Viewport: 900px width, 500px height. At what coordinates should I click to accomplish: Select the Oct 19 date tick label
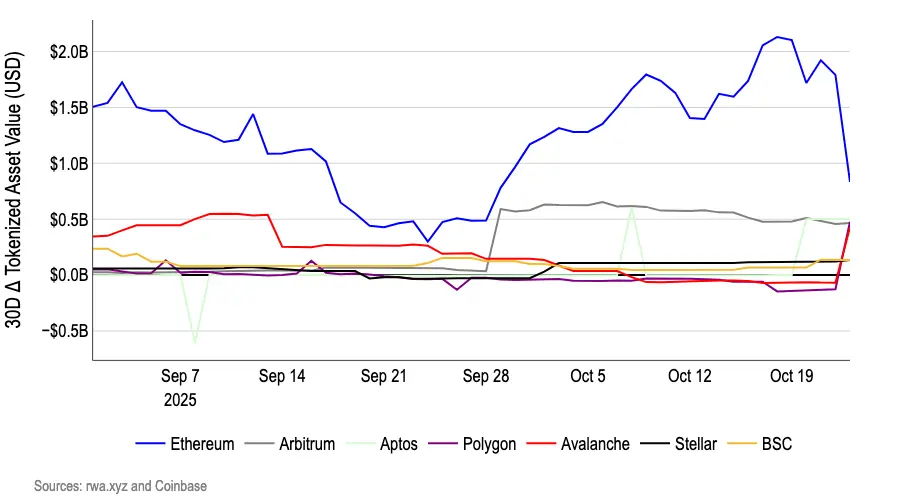pyautogui.click(x=792, y=377)
